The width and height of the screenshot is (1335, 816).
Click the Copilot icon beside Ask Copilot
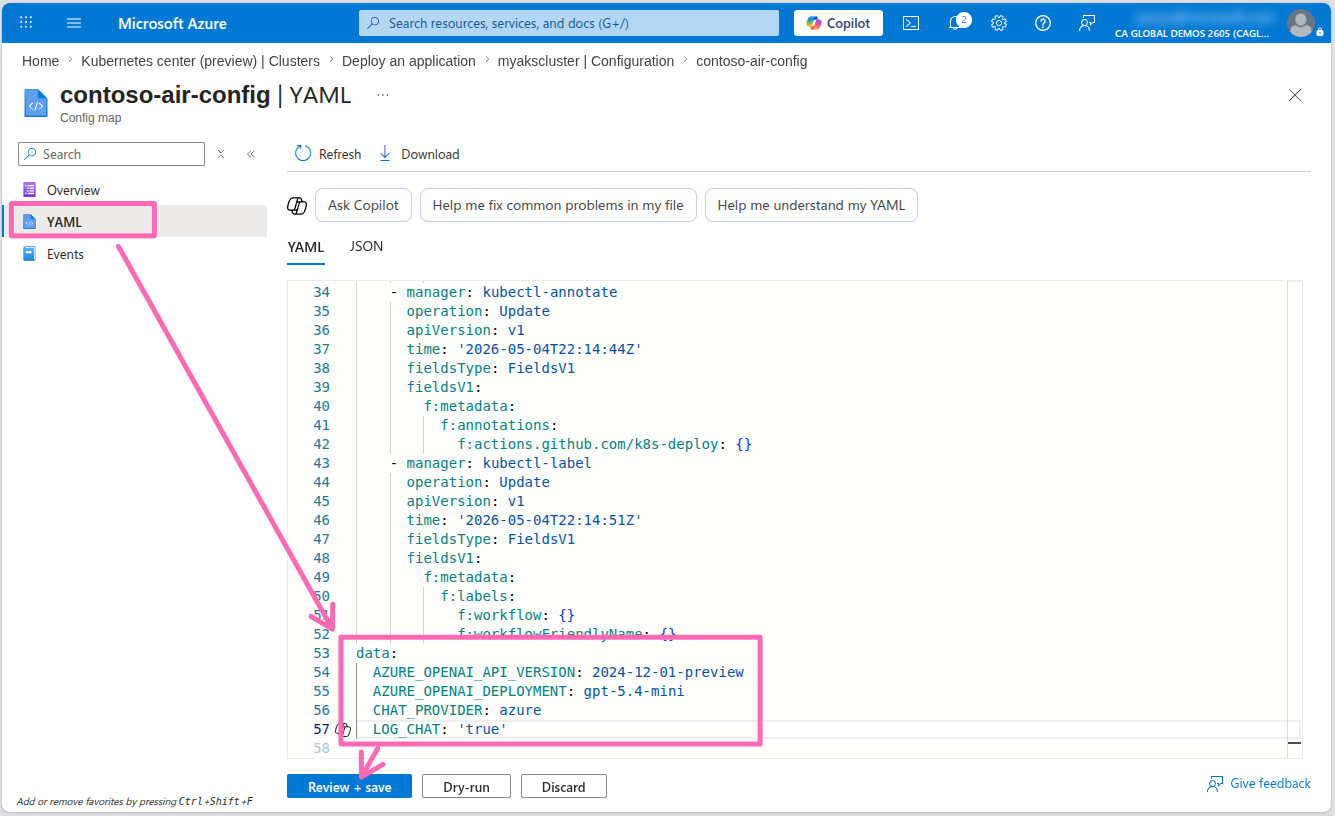(297, 205)
